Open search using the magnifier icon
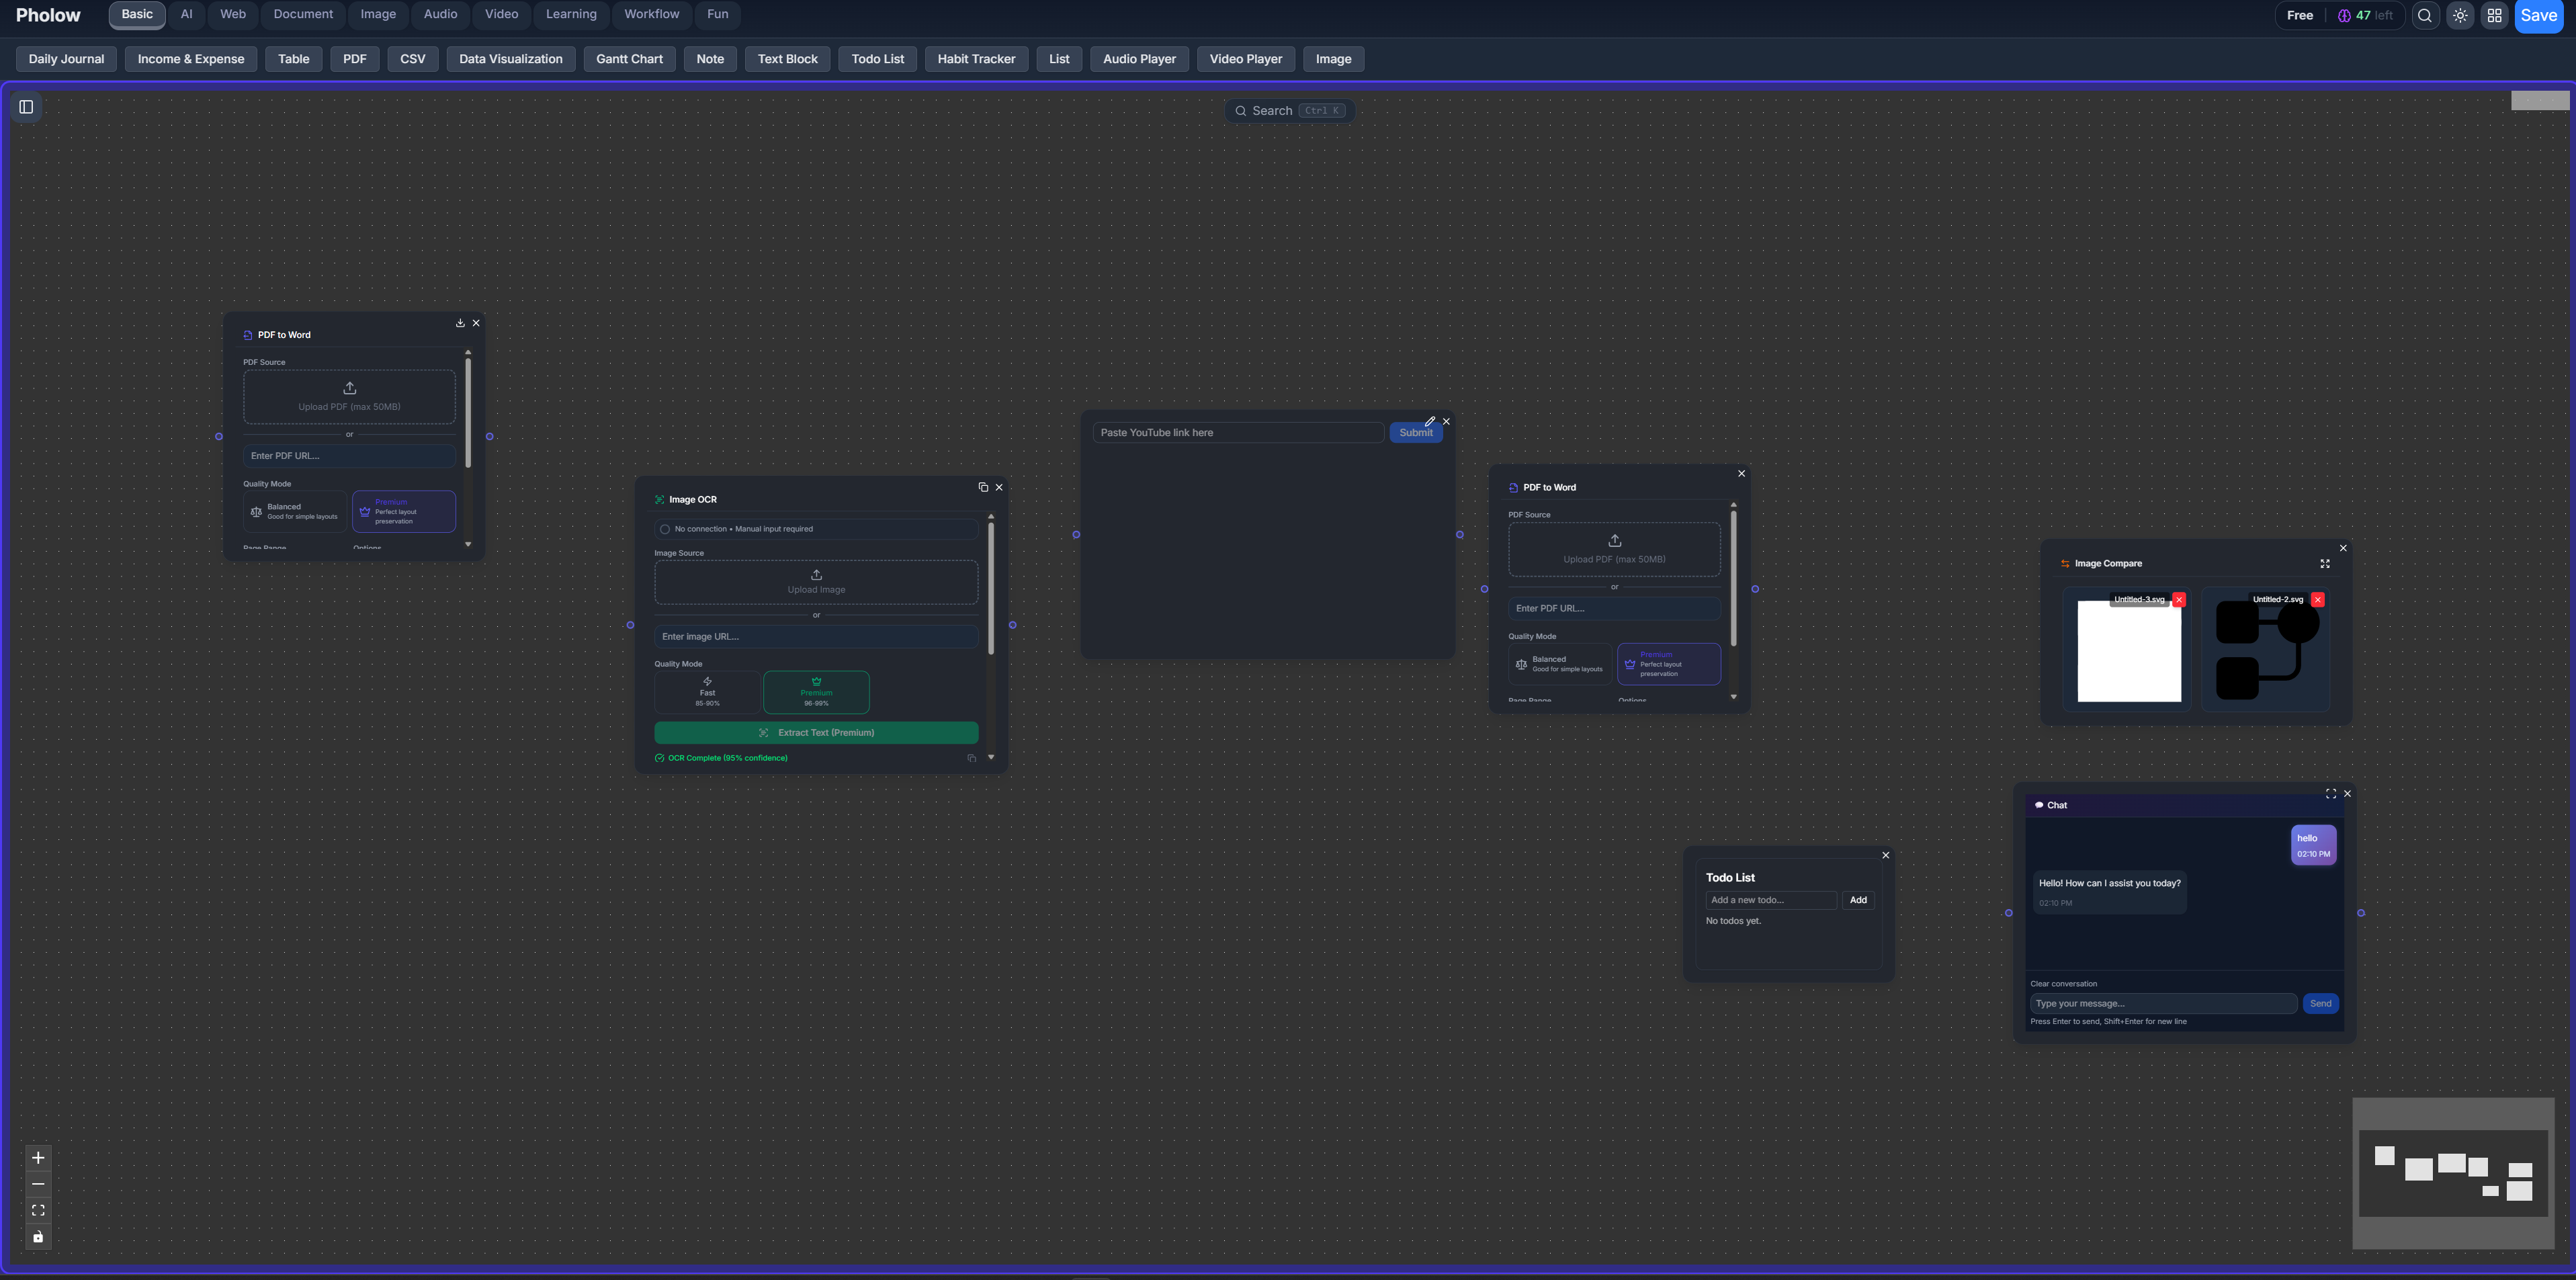This screenshot has width=2576, height=1280. (x=2424, y=15)
